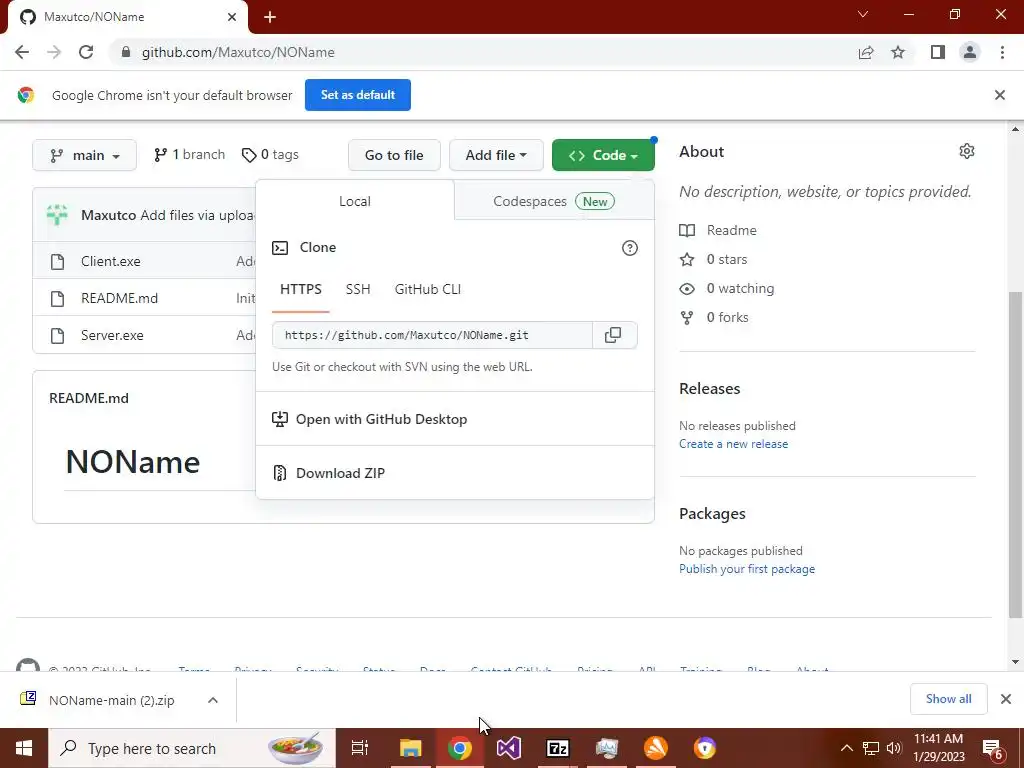The image size is (1024, 768).
Task: Open the notification center icon
Action: click(993, 748)
